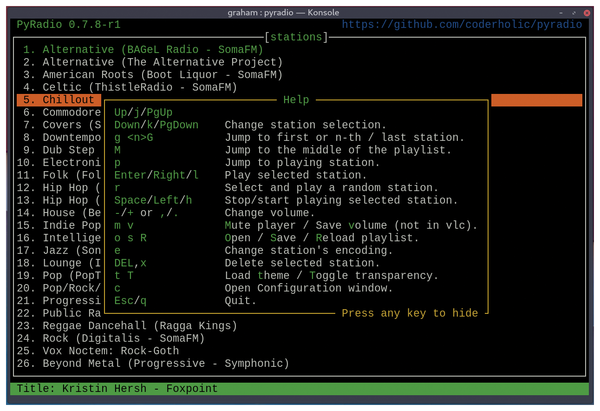600x411 pixels.
Task: Select station 7 Covers
Action: coord(62,125)
